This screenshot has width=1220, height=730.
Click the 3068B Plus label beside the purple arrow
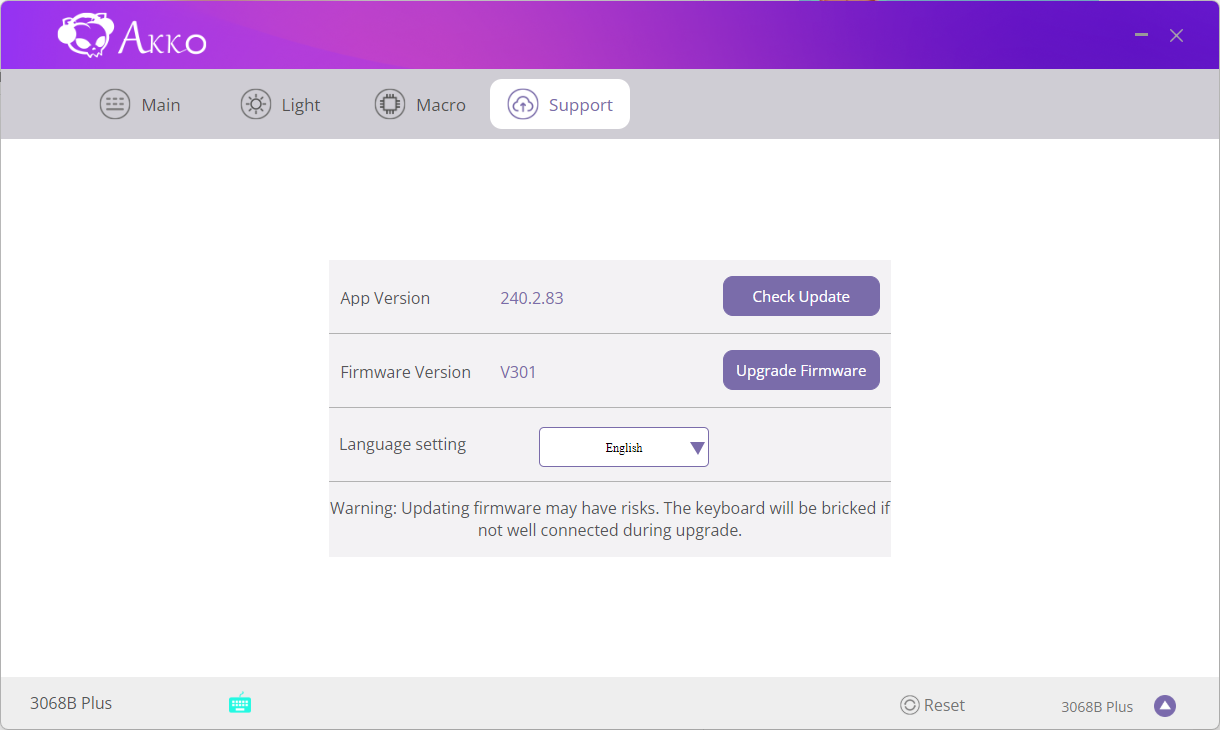click(x=1097, y=707)
